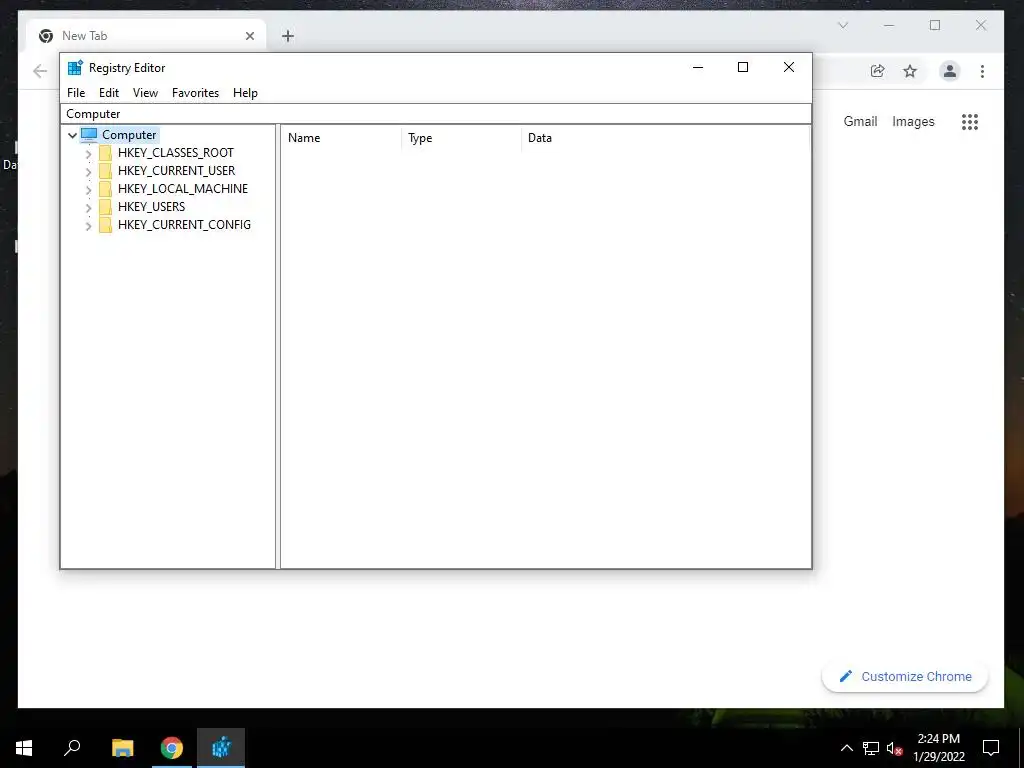Click the Data column header
Image resolution: width=1024 pixels, height=768 pixels.
click(665, 138)
